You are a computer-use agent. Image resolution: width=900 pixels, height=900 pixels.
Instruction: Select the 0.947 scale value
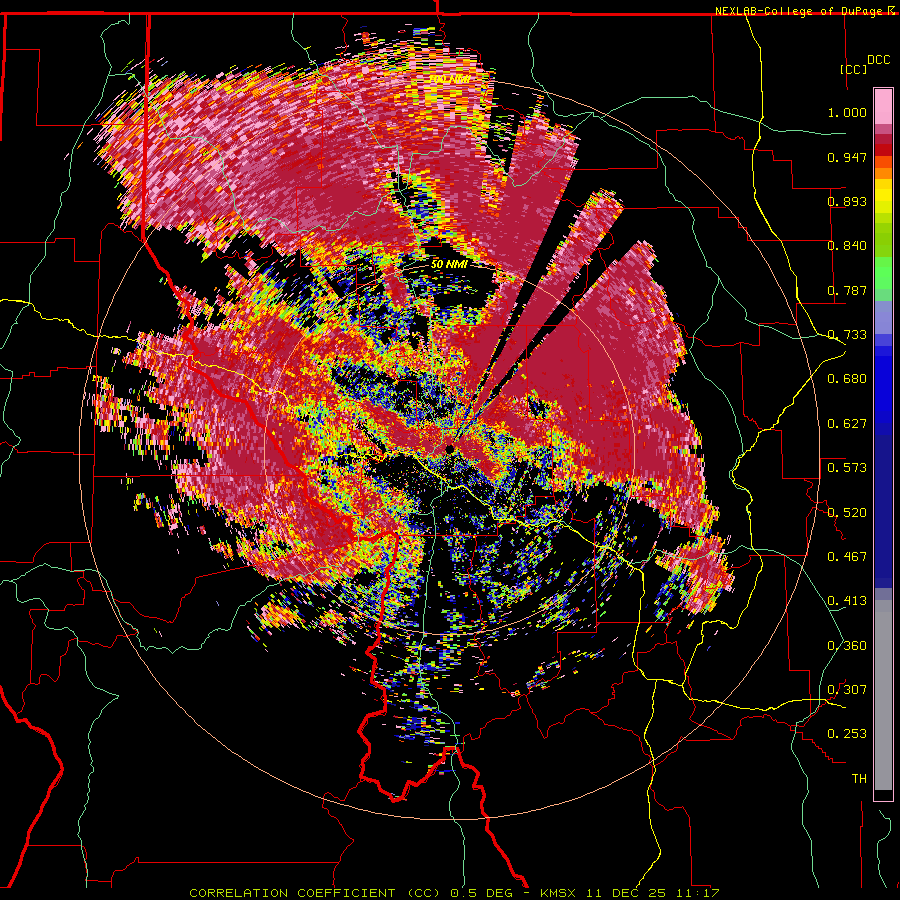click(847, 157)
